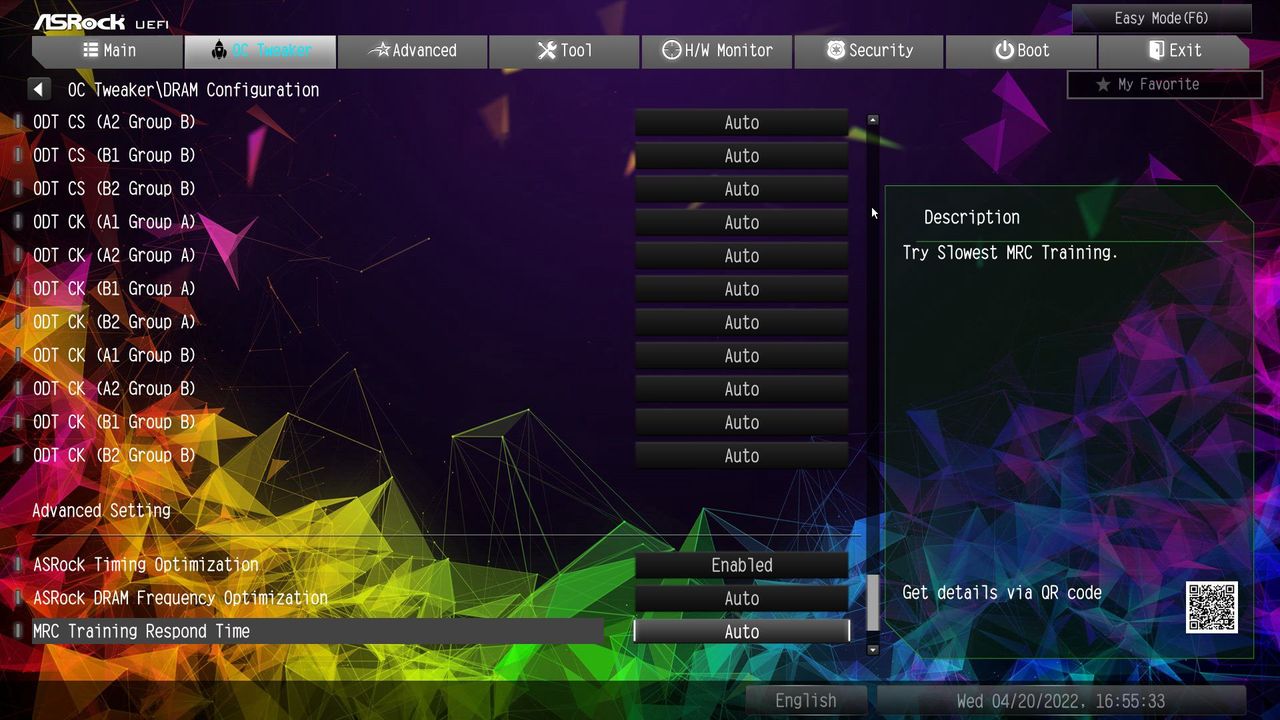Click the date and time display
The image size is (1280, 720).
[x=1061, y=701]
